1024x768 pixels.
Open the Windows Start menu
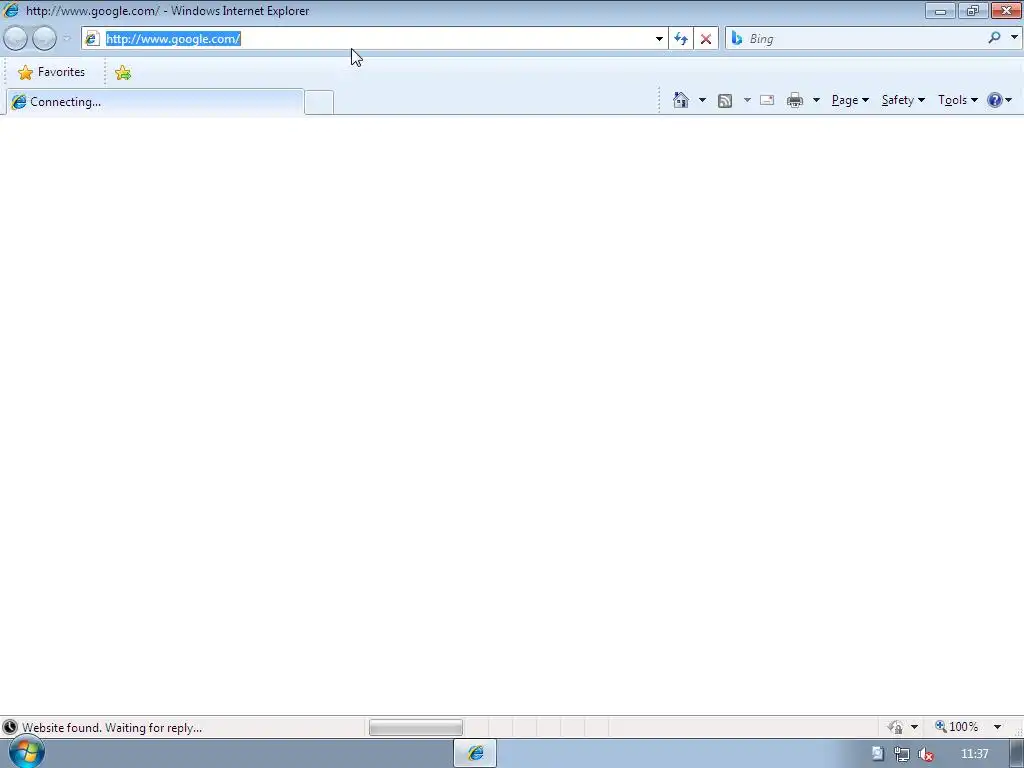tap(26, 752)
